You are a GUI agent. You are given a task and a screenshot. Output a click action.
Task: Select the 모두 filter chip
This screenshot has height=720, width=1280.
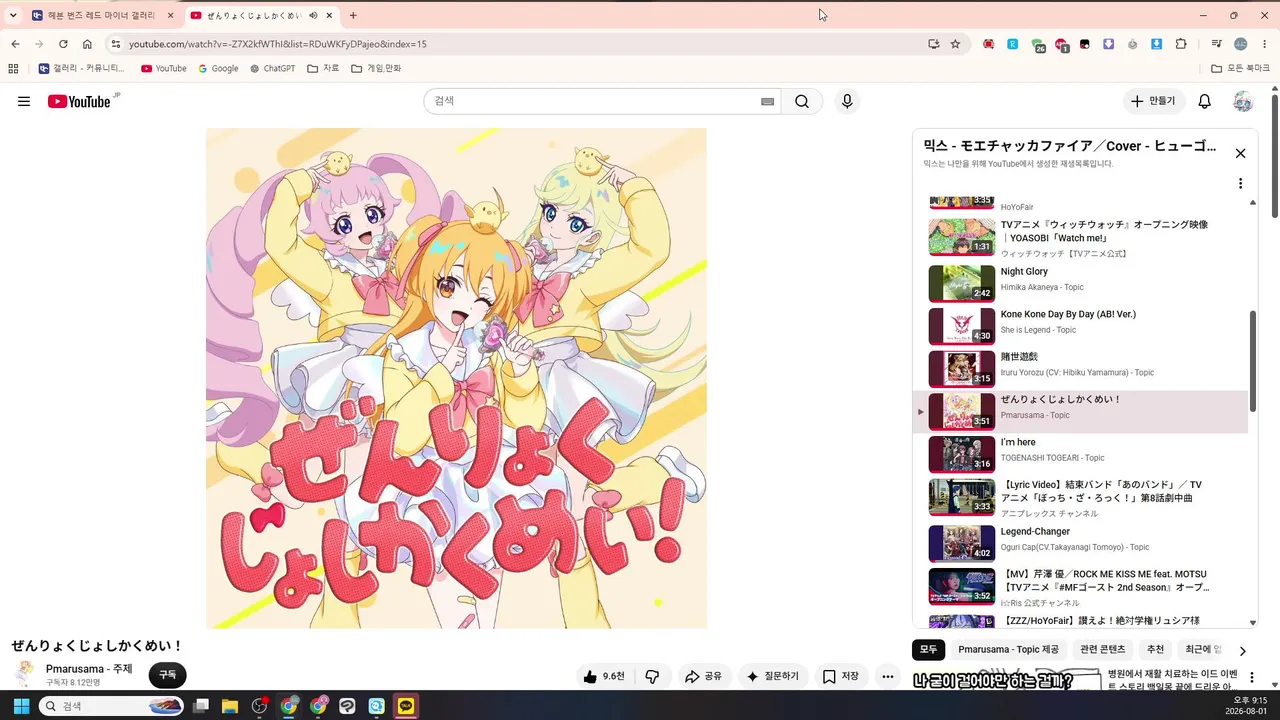(928, 650)
